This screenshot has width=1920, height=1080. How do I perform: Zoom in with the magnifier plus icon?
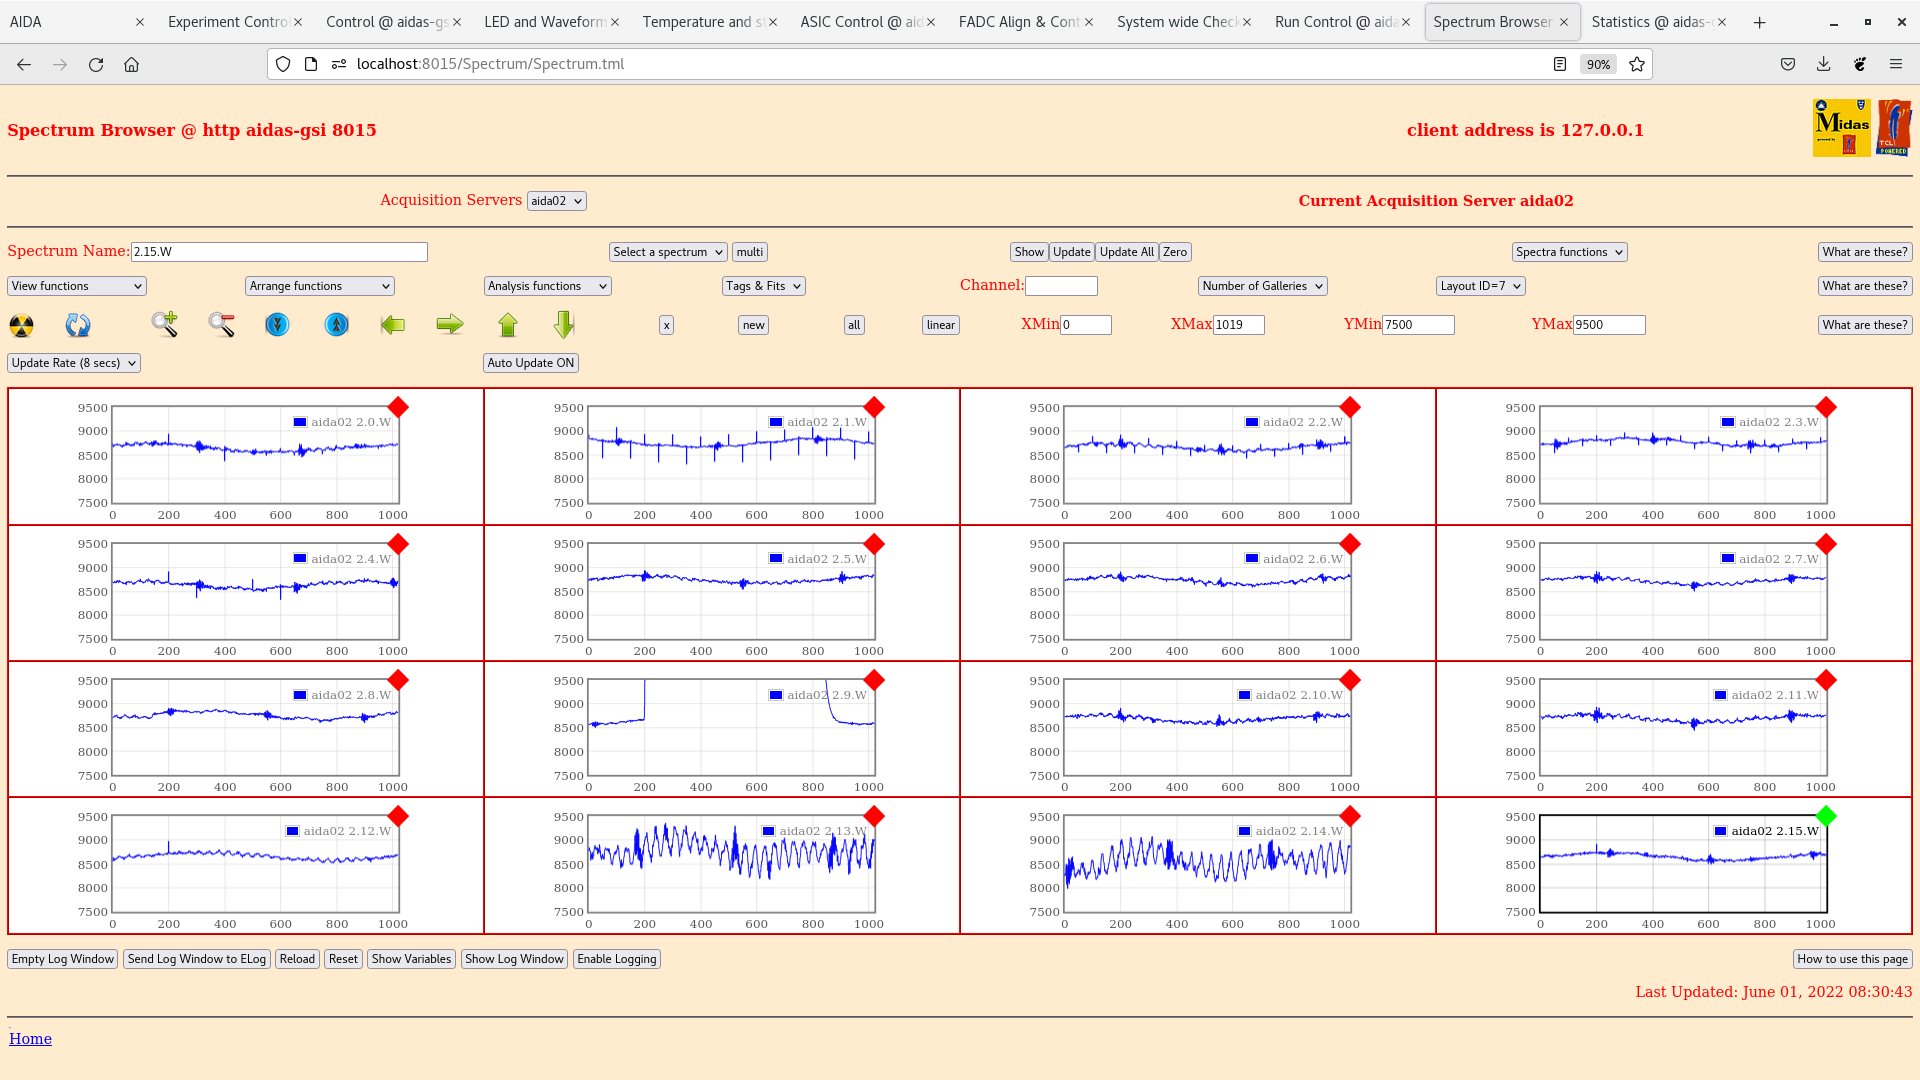[165, 324]
